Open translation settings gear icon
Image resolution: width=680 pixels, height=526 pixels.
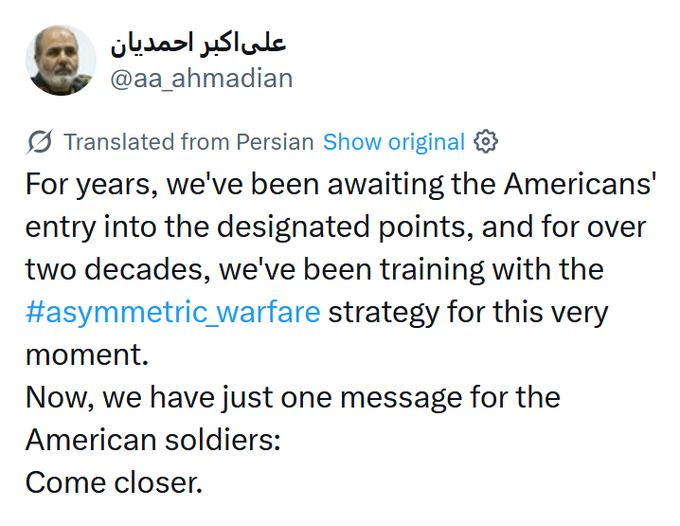486,142
